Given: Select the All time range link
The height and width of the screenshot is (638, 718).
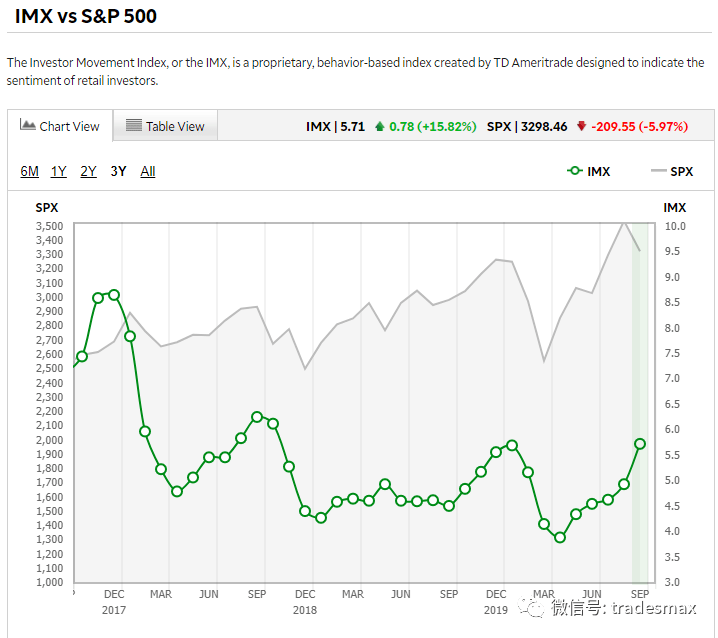Looking at the screenshot, I should coord(147,171).
